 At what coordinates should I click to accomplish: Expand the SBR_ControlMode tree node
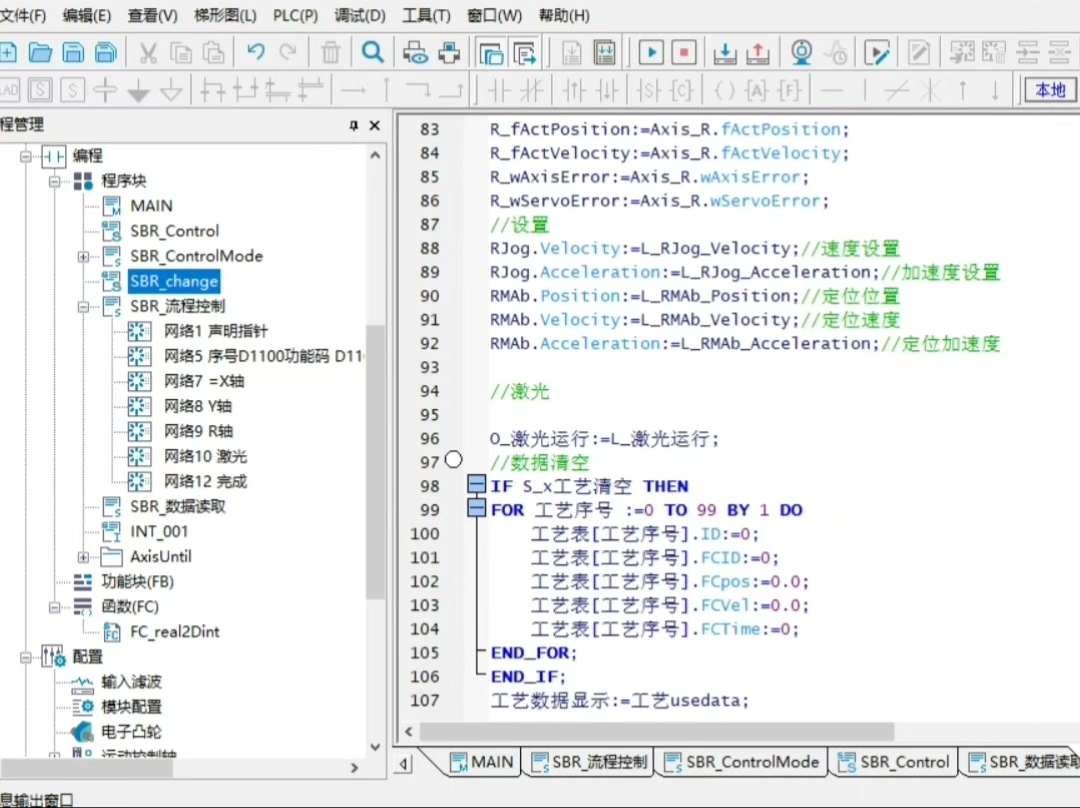click(x=83, y=257)
